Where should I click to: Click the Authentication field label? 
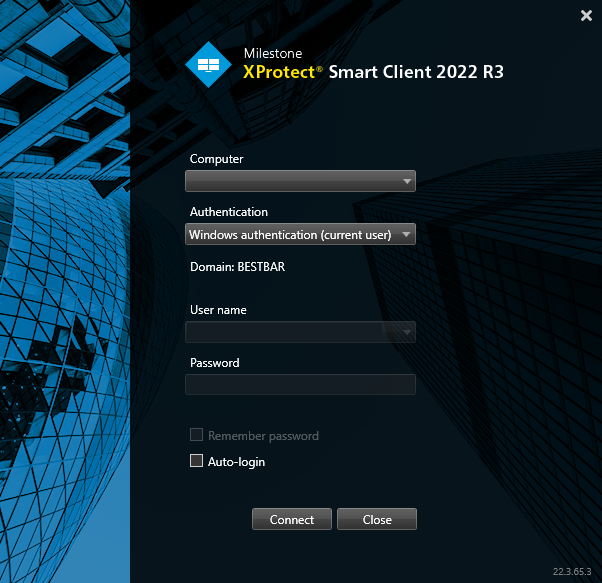[229, 212]
